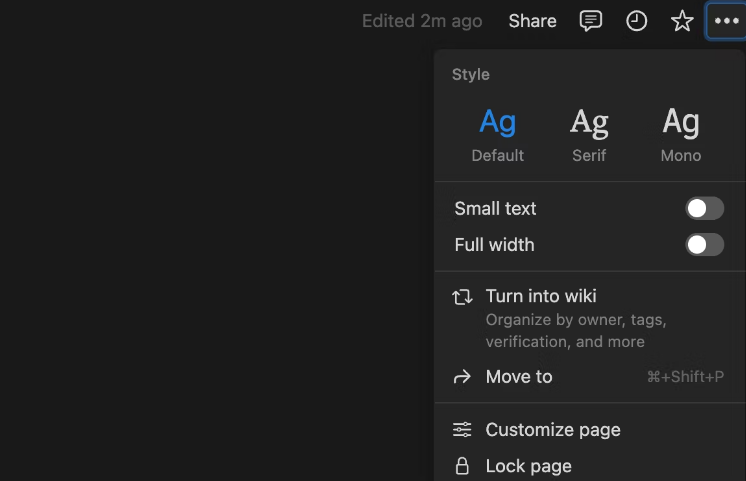The image size is (746, 481).
Task: Click the Turn into wiki arrows icon
Action: click(462, 297)
